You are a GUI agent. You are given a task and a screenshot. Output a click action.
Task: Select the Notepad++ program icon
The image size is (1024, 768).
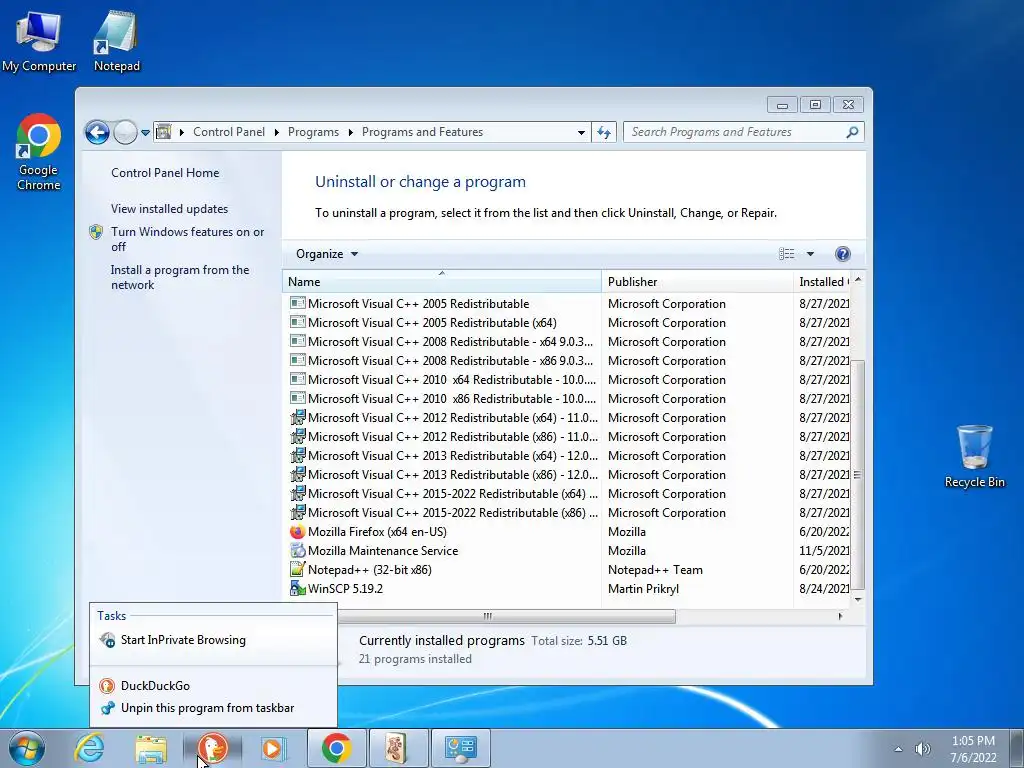click(x=298, y=569)
